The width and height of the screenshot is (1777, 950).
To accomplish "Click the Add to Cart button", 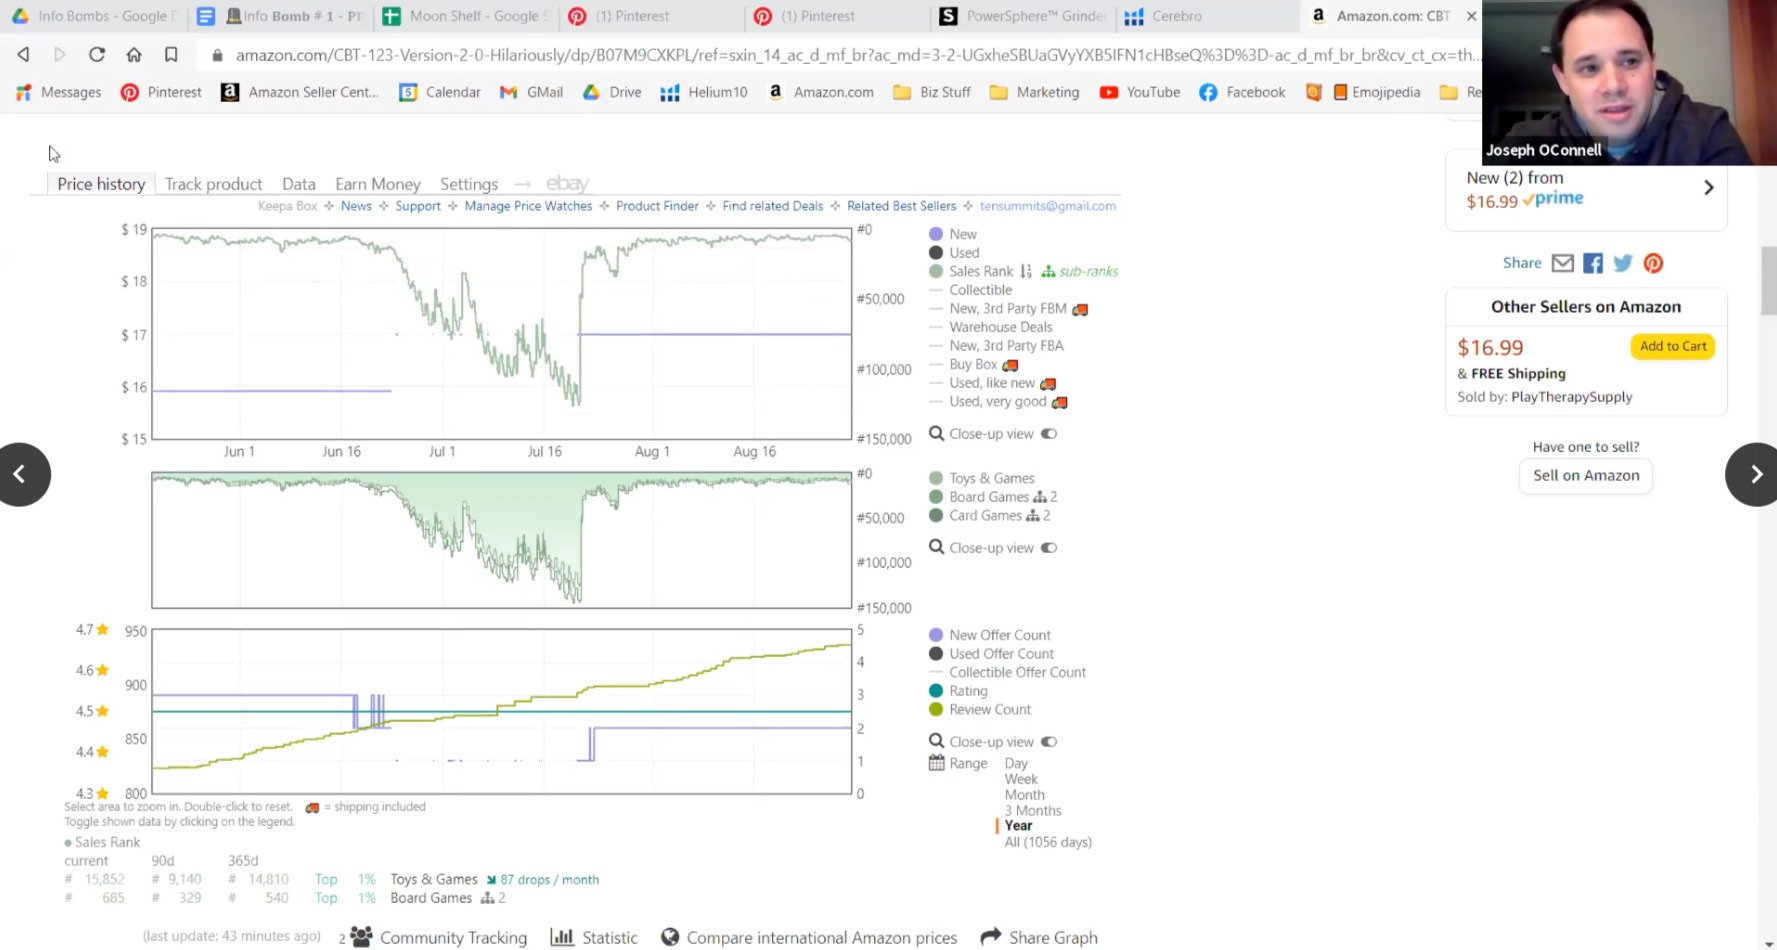I will 1673,346.
